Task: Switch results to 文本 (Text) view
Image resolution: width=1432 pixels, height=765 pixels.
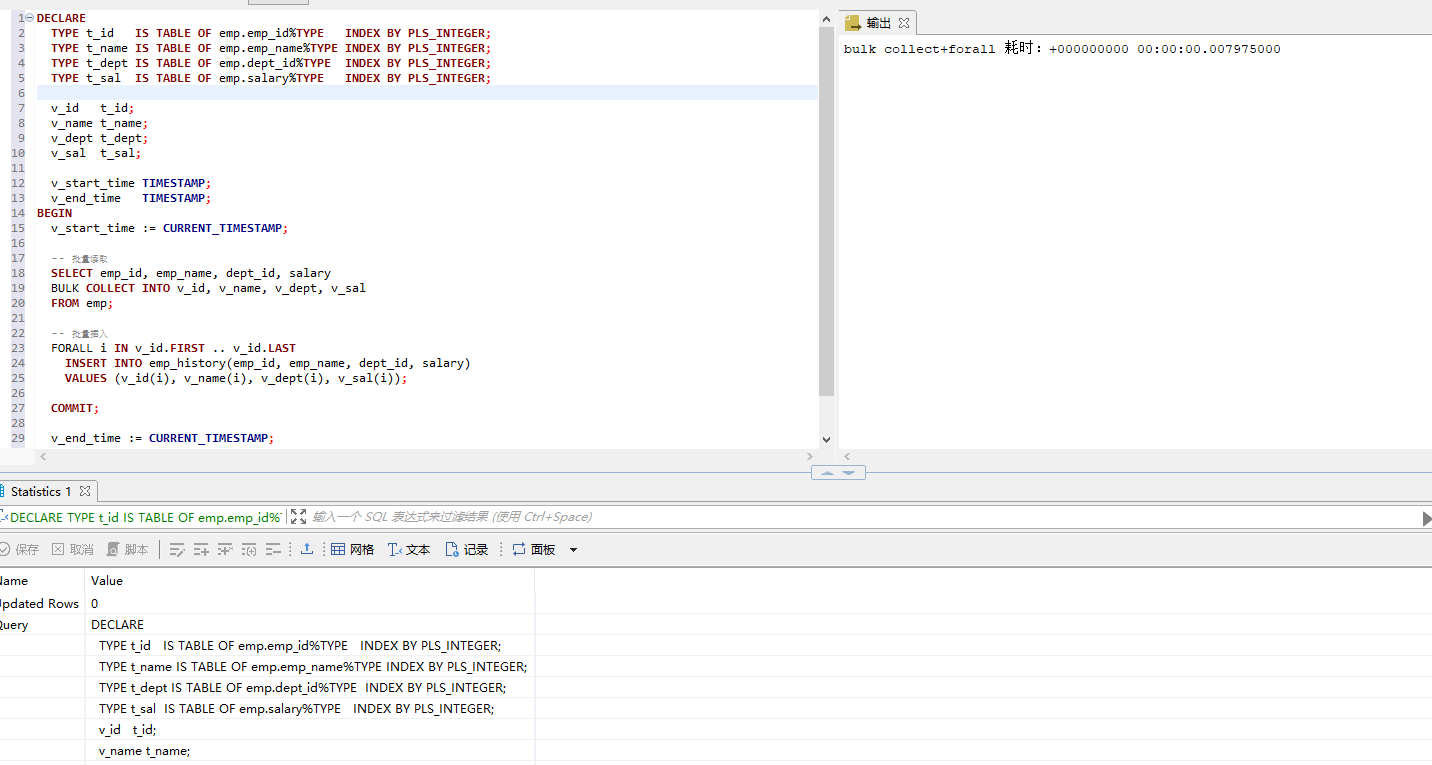Action: (409, 550)
